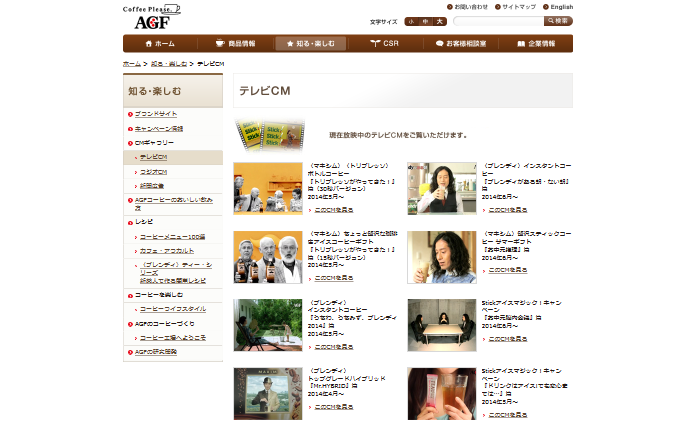View CM link for Mr.HYBRID ad
696x427 pixels.
334,407
